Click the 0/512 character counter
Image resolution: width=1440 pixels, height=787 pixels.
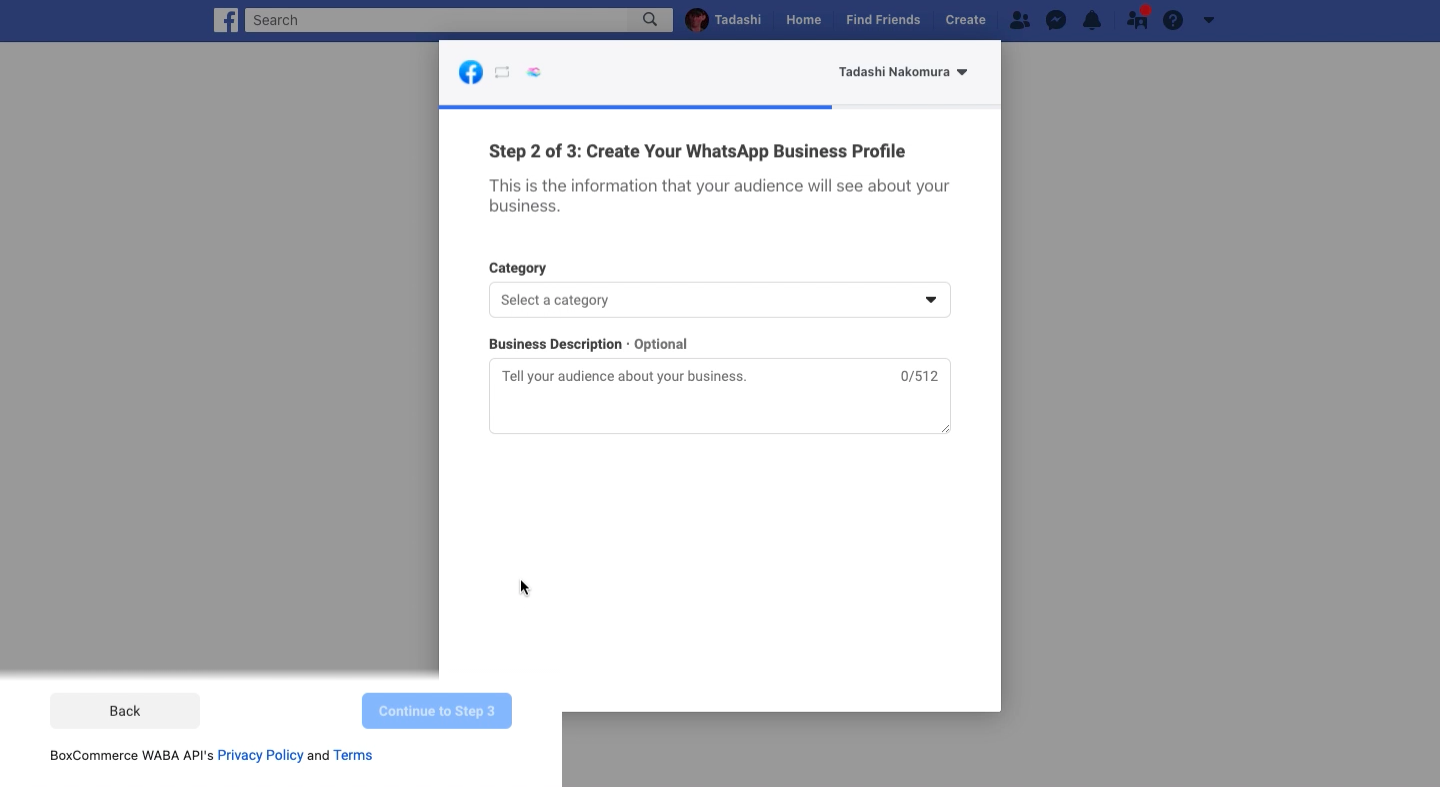pos(919,376)
